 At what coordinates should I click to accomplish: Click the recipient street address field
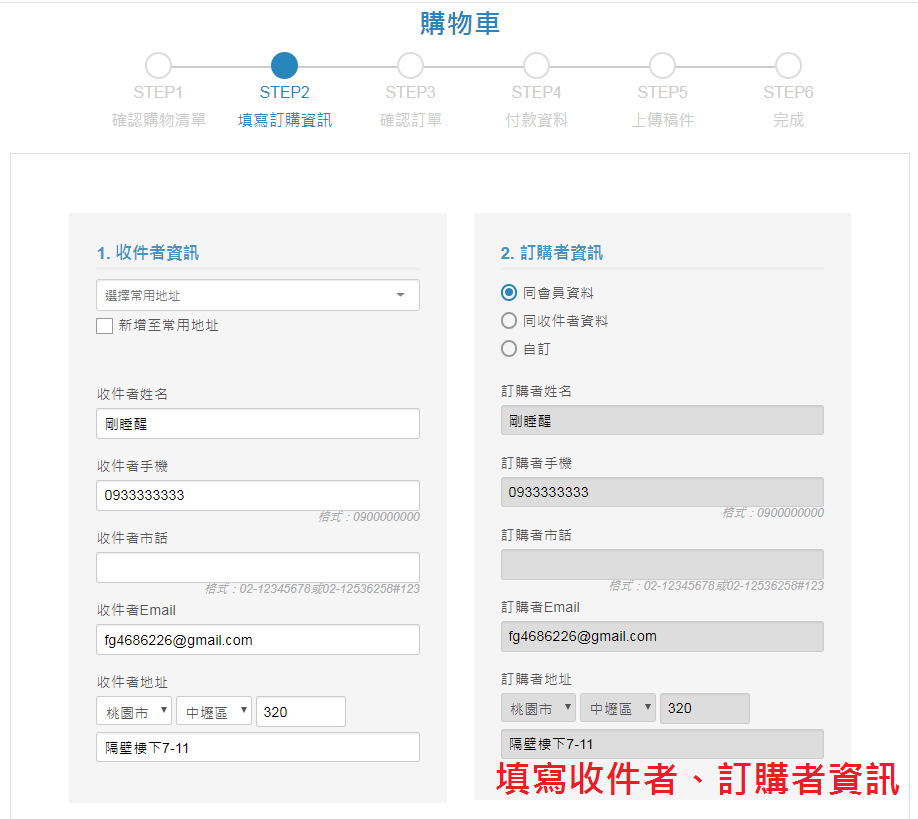click(x=257, y=747)
